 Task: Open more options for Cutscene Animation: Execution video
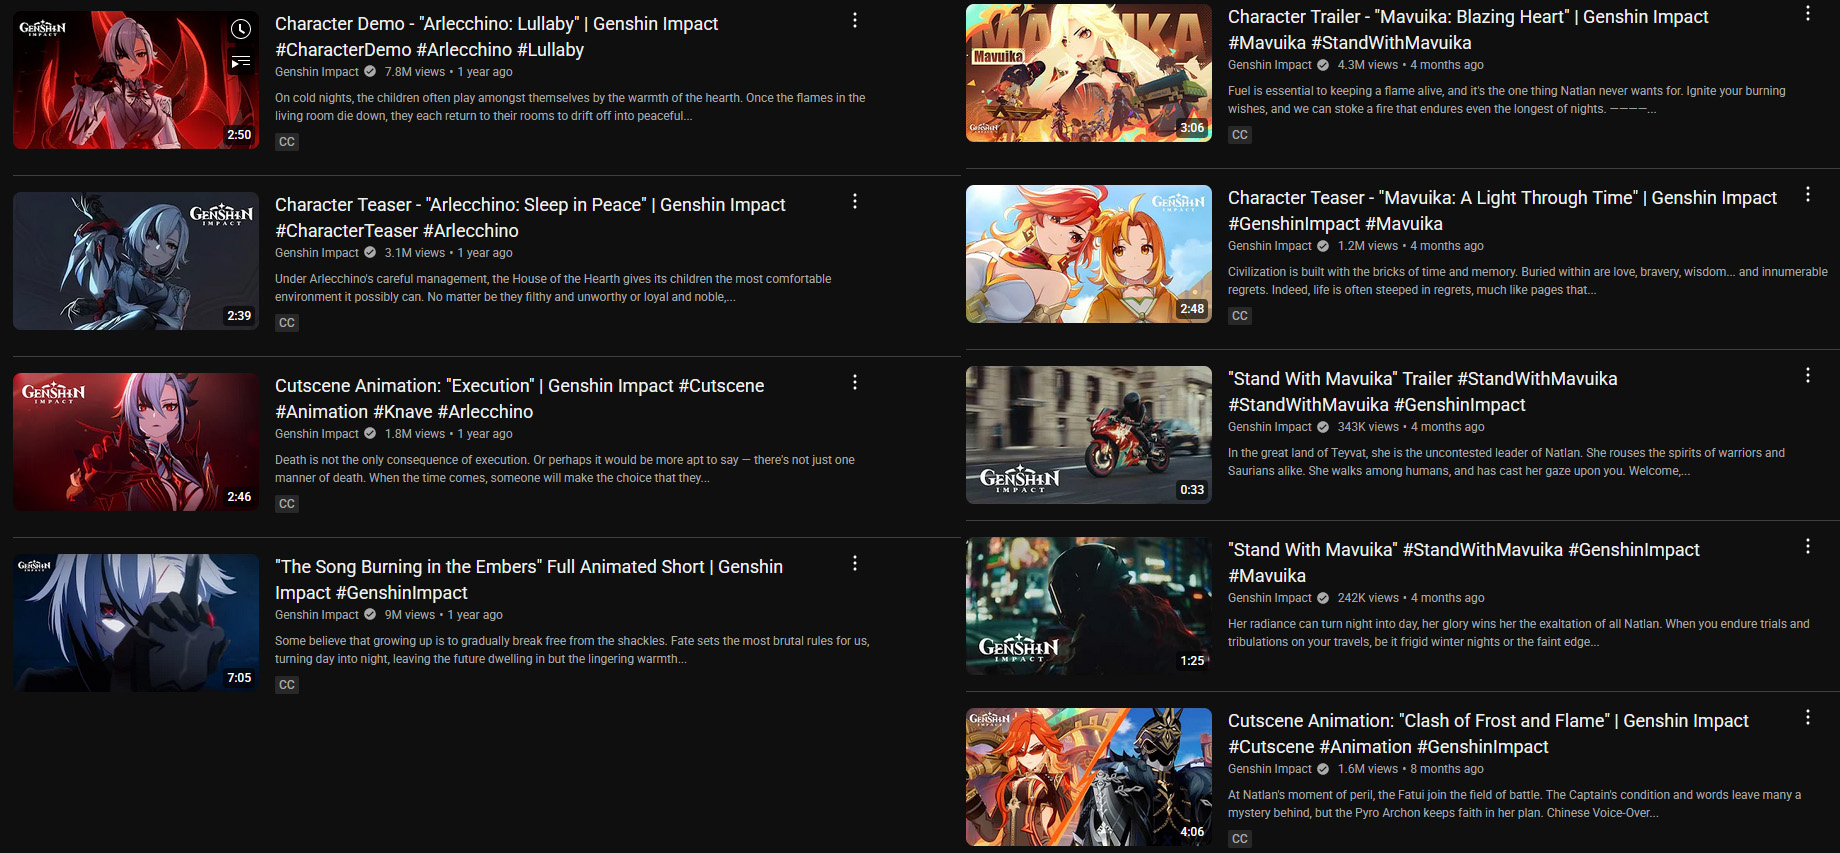point(855,383)
